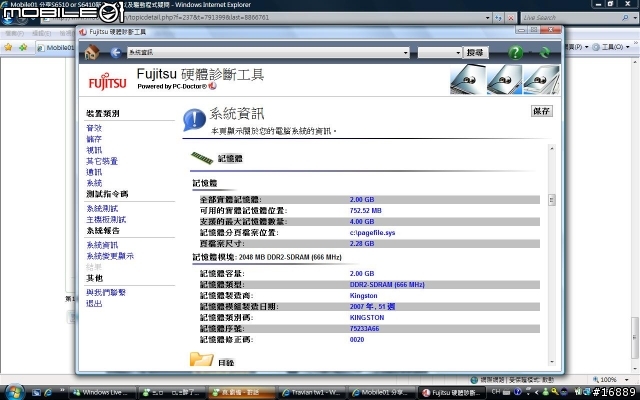Click 4.00 GB maximum memory value
Image resolution: width=640 pixels, height=400 pixels.
362,222
